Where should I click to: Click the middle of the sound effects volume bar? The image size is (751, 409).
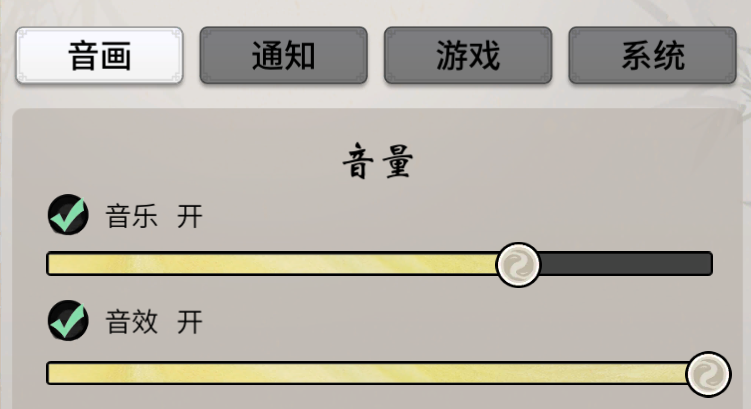click(379, 373)
